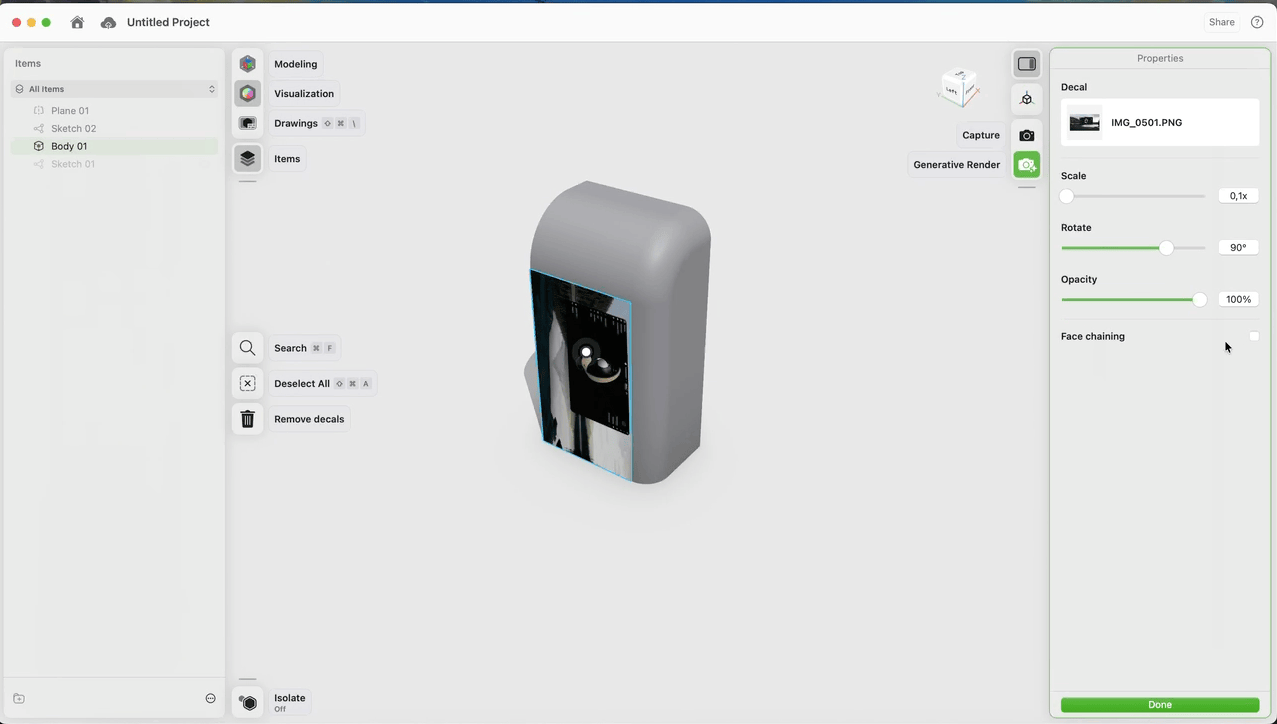Open the Modeling tools icon

point(248,64)
